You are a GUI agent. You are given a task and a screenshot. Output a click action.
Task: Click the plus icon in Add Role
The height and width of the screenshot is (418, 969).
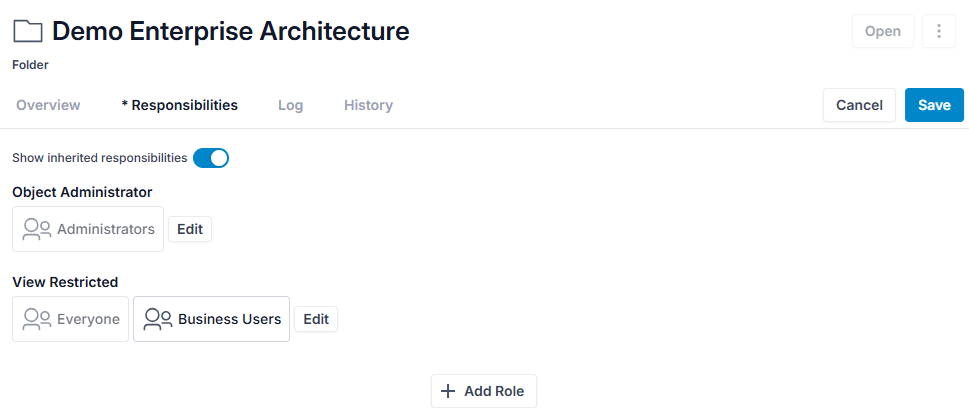click(447, 391)
